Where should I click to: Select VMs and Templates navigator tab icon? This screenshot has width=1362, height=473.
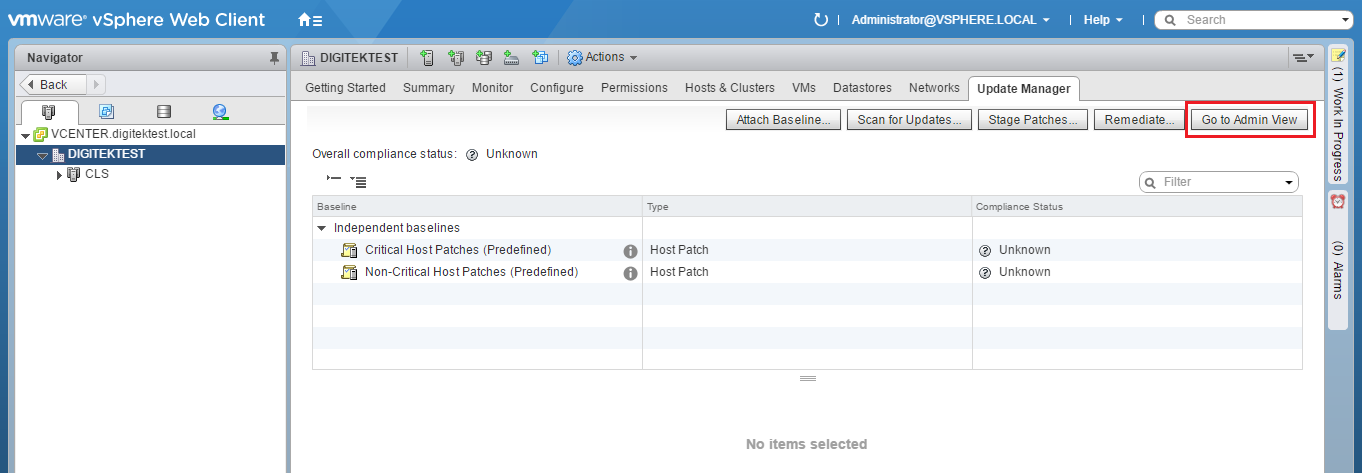click(106, 112)
